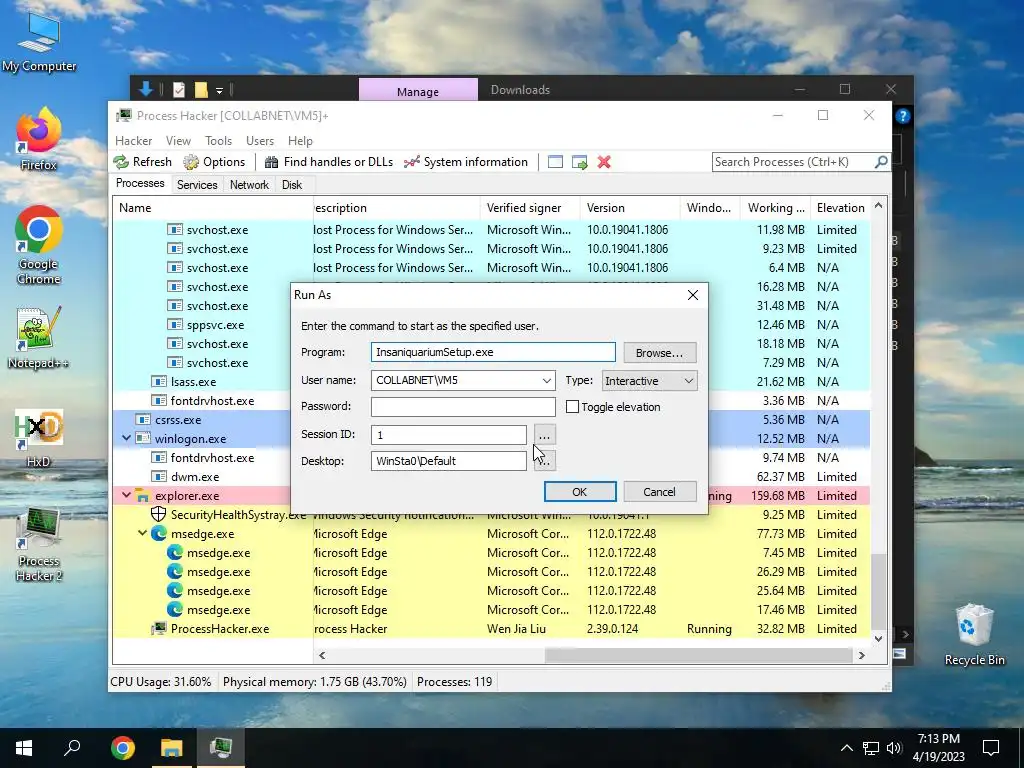Image resolution: width=1024 pixels, height=768 pixels.
Task: Open the Google Chrome desktop shortcut
Action: (x=39, y=246)
